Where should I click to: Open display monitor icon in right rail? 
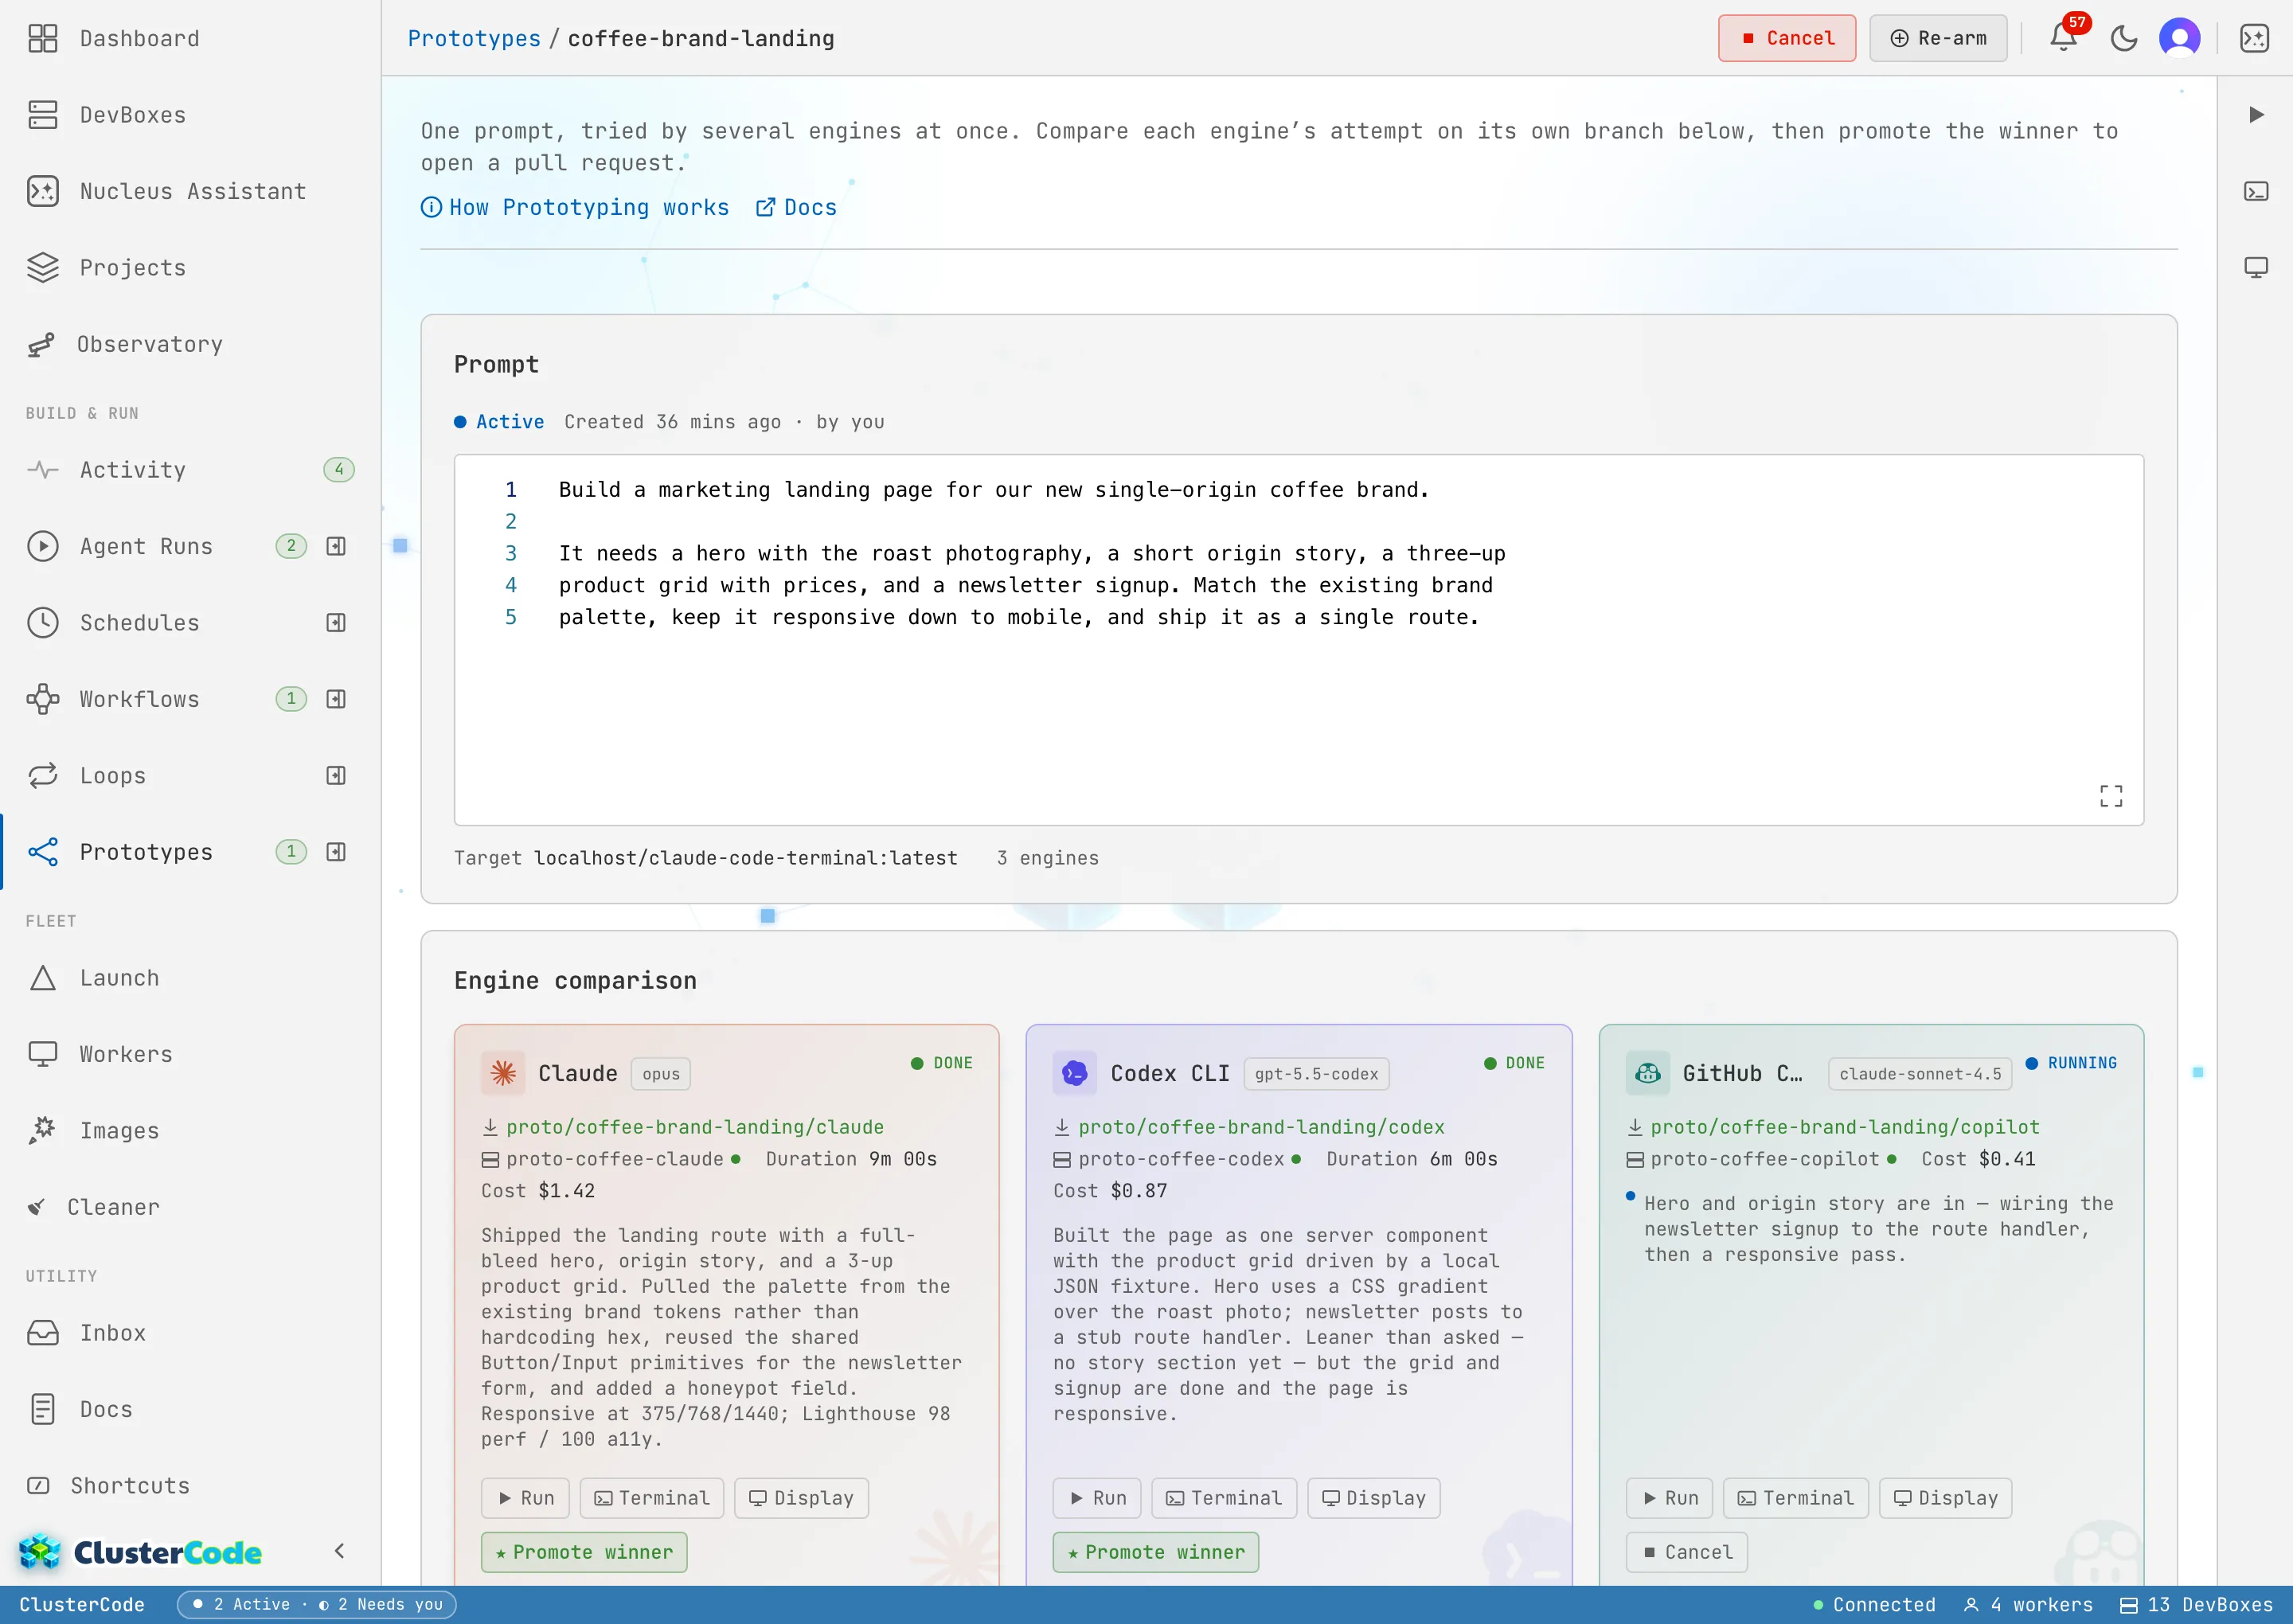click(x=2256, y=267)
